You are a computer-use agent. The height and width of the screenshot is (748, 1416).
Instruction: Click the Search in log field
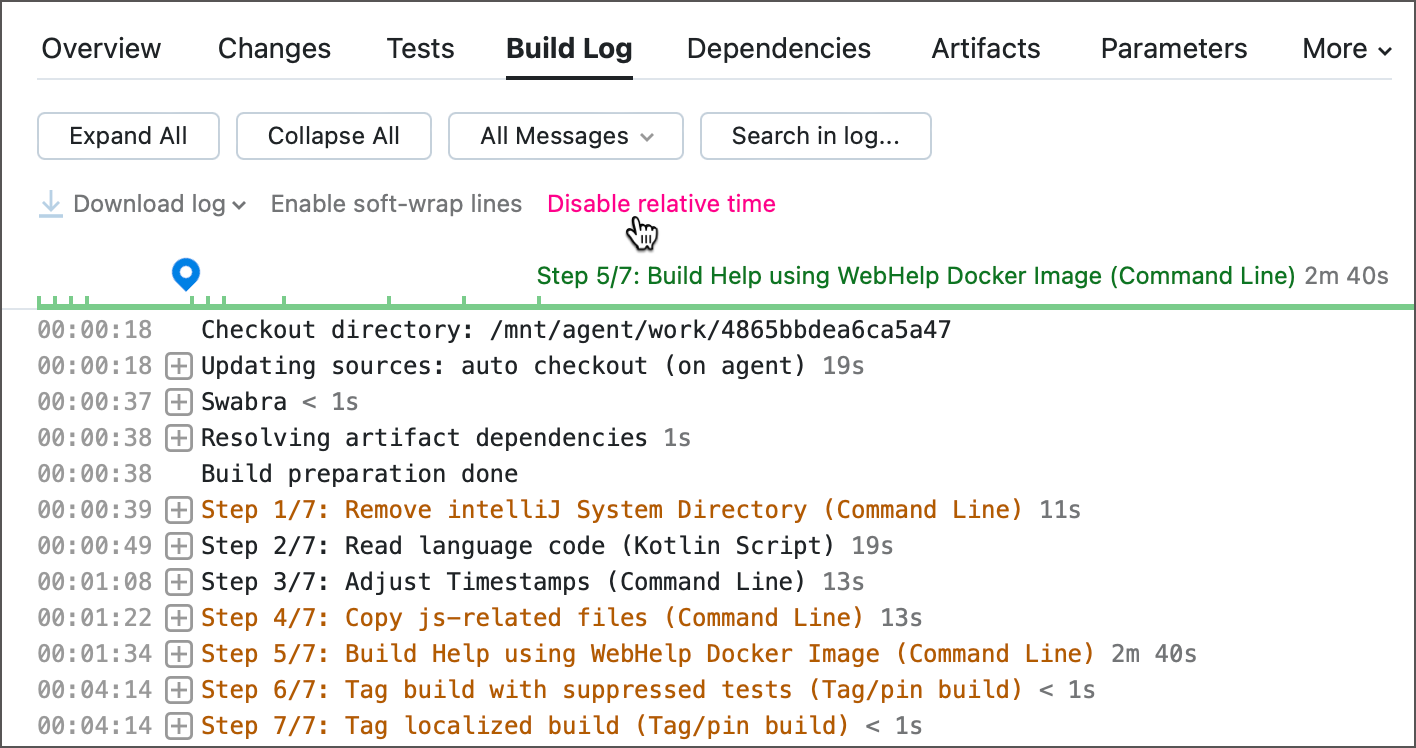pos(815,136)
